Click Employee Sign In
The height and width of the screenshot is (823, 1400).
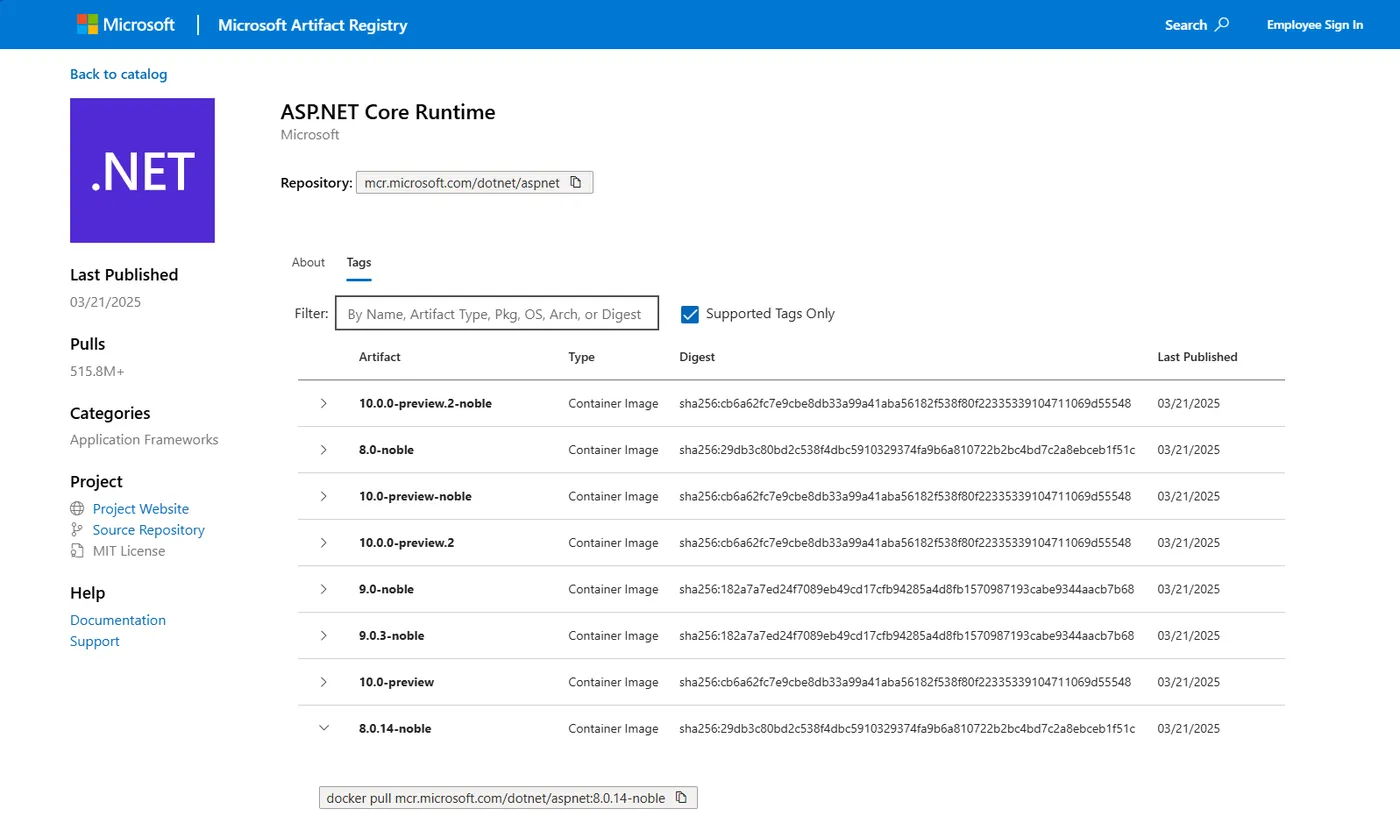coord(1314,24)
